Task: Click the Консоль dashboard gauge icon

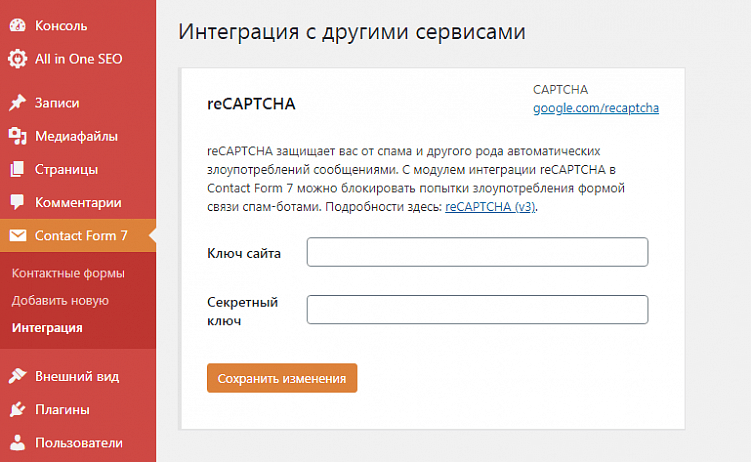Action: pyautogui.click(x=17, y=25)
